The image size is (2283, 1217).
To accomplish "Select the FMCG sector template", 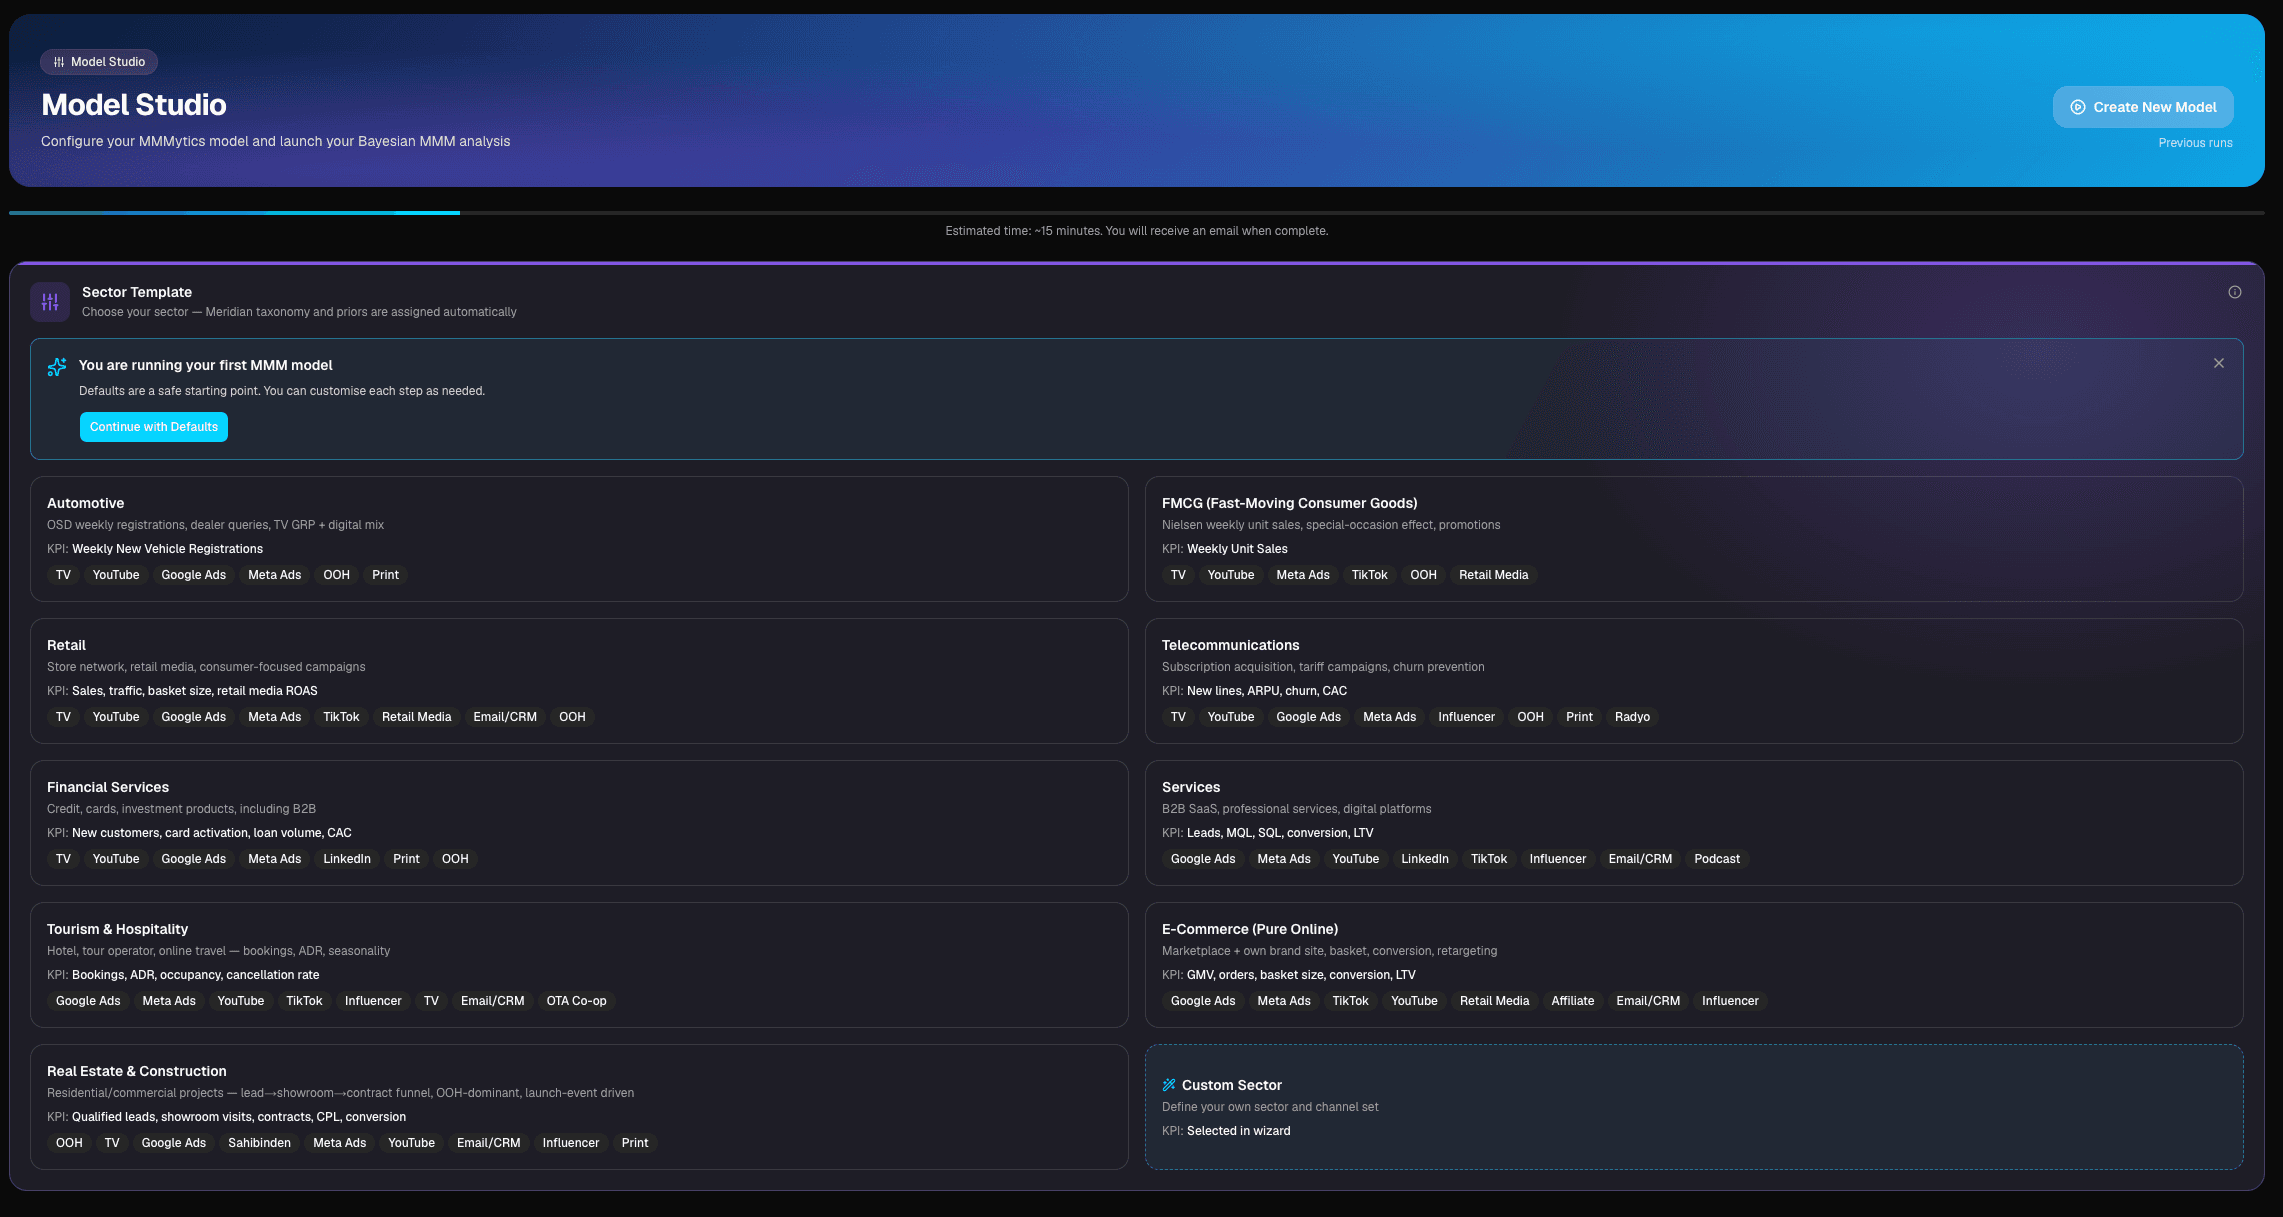I will (1693, 539).
